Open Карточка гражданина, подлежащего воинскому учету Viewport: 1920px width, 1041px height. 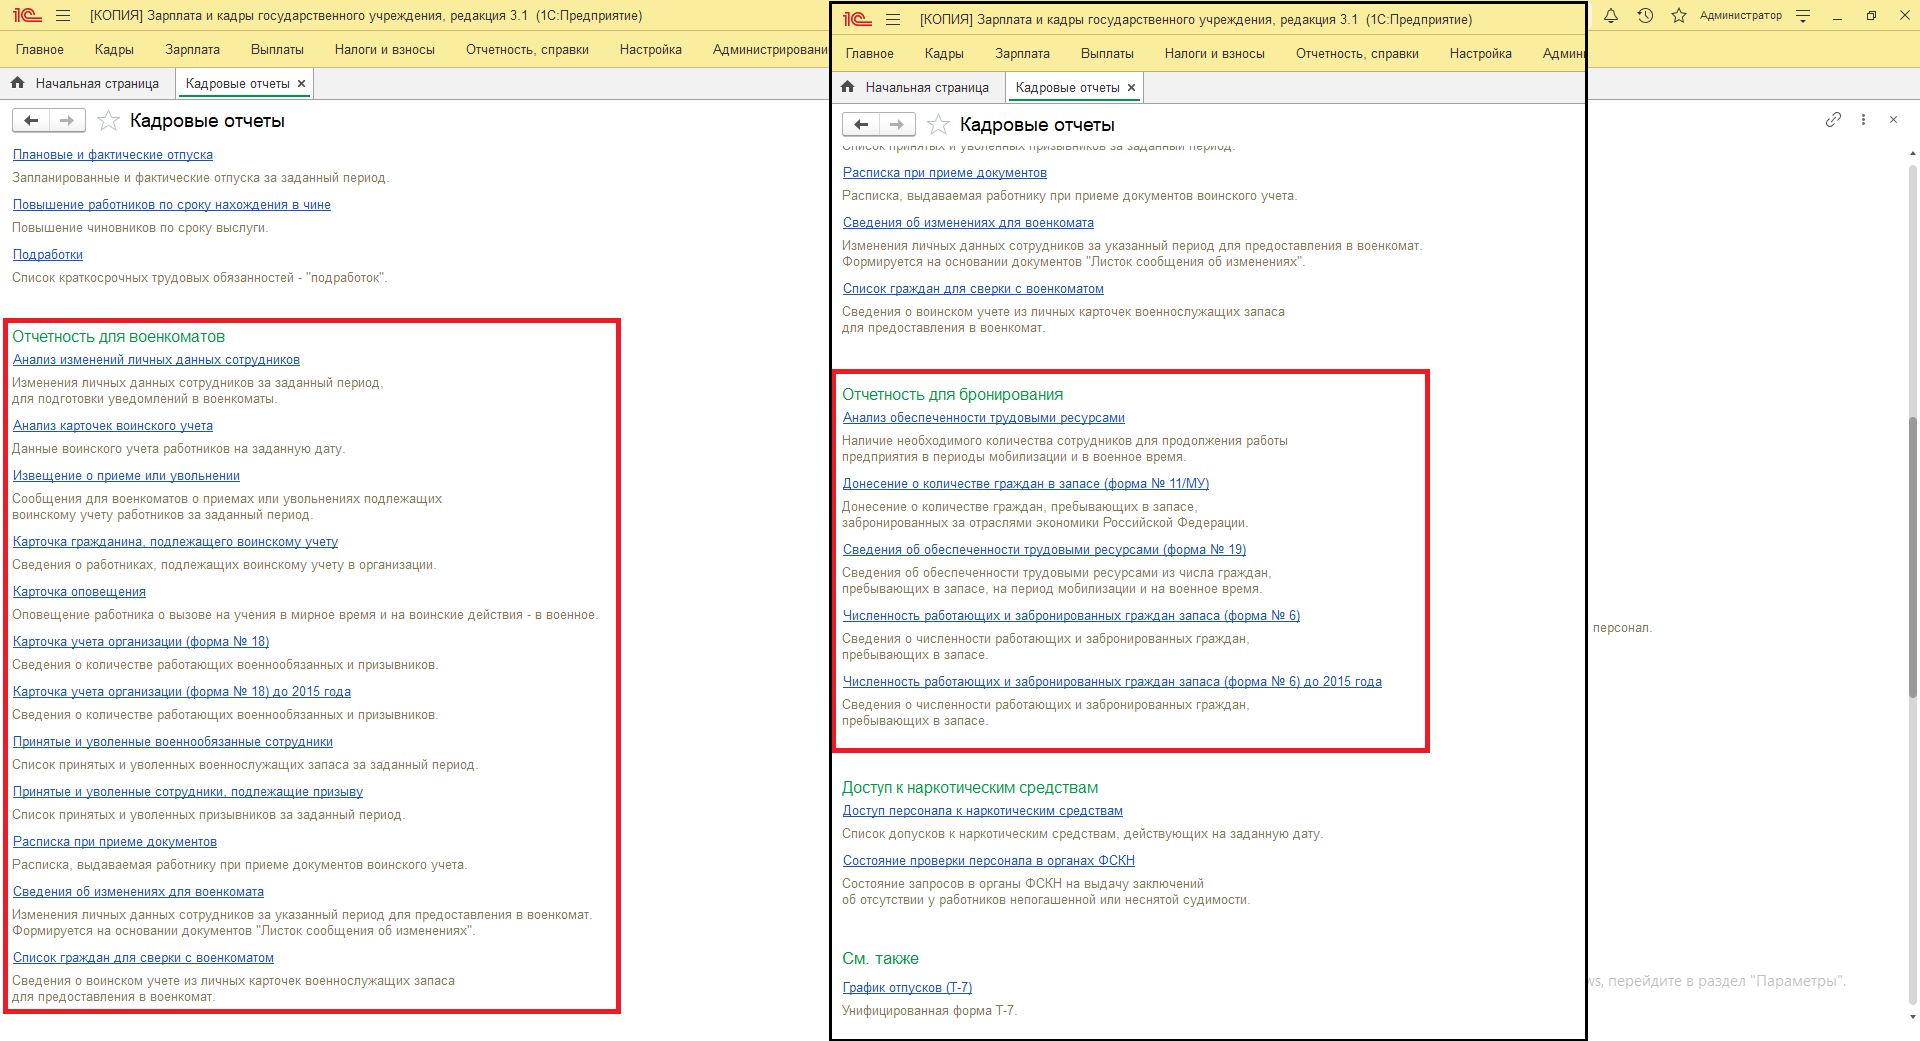click(175, 542)
